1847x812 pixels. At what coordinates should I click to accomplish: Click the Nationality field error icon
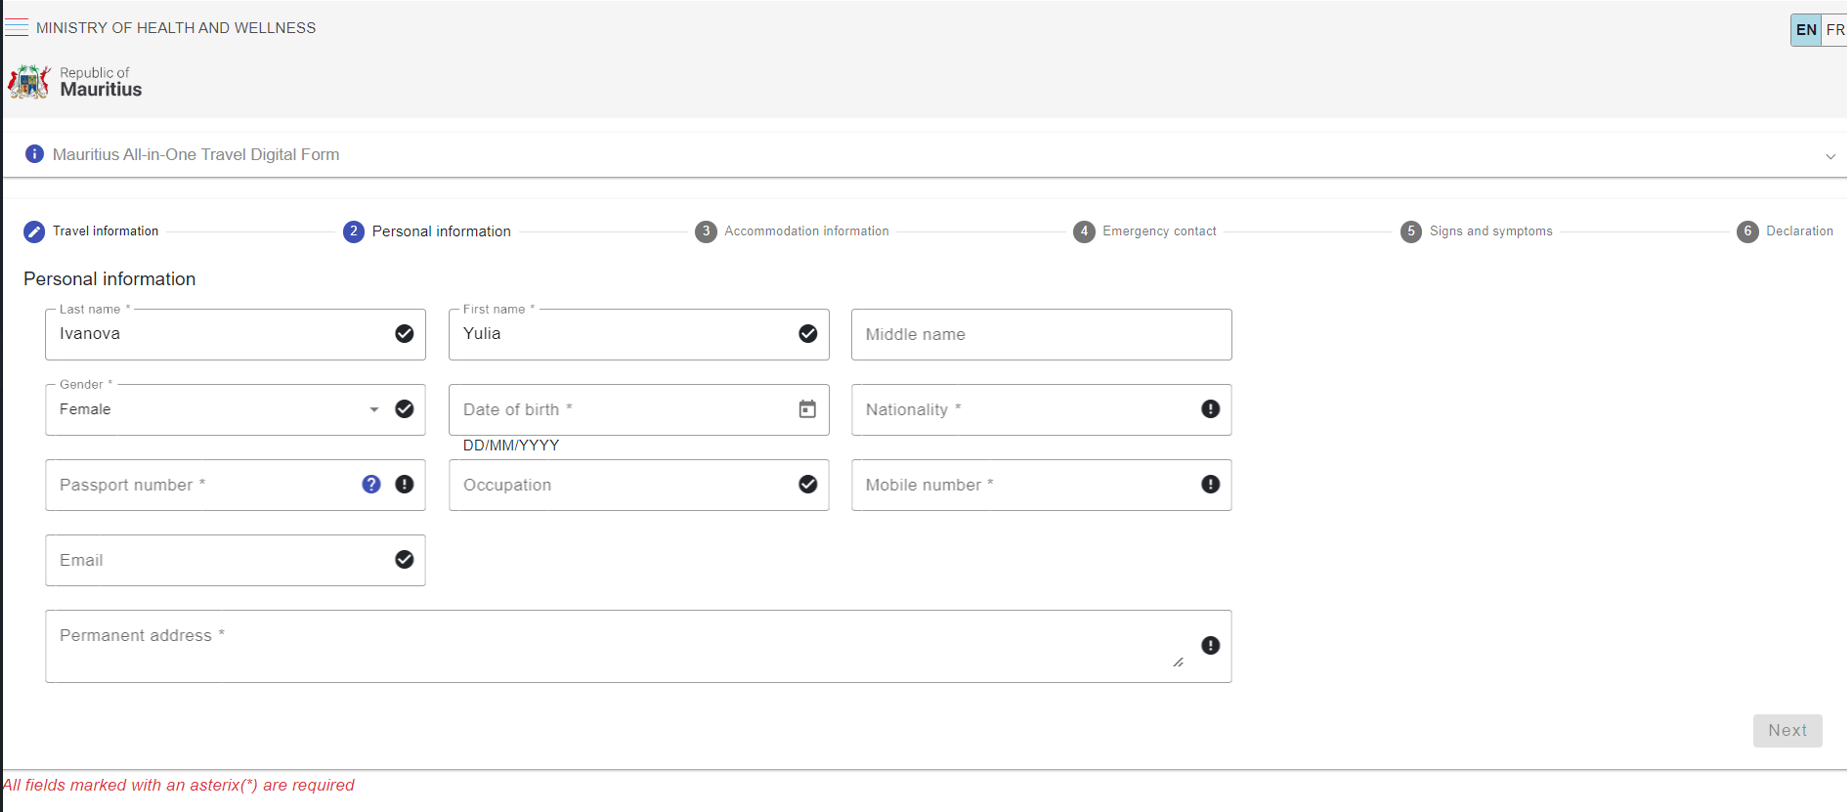1210,409
